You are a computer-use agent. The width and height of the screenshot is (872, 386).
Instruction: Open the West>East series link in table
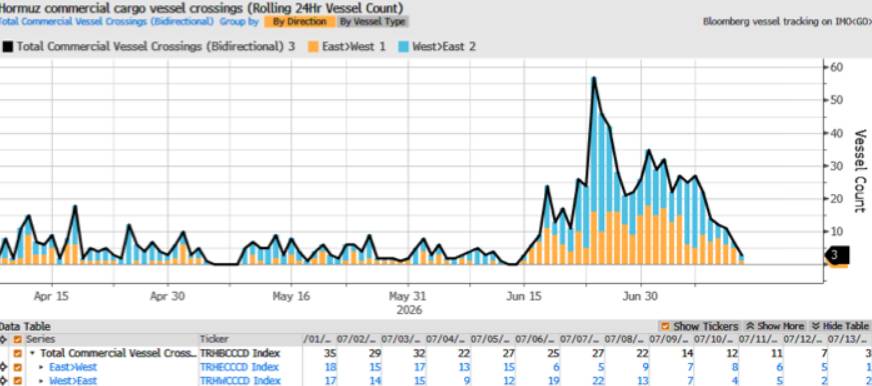[x=73, y=381]
